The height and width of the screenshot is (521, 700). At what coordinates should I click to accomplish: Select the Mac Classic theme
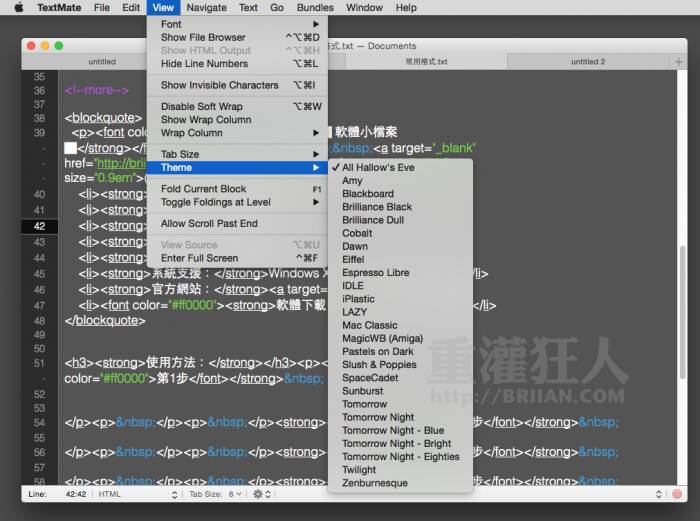(400, 325)
